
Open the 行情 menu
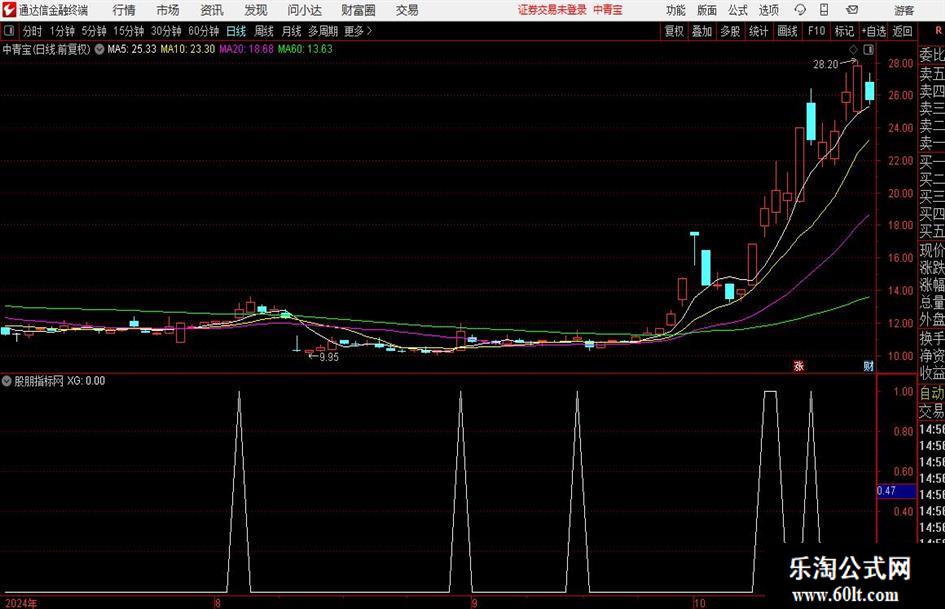[x=124, y=10]
